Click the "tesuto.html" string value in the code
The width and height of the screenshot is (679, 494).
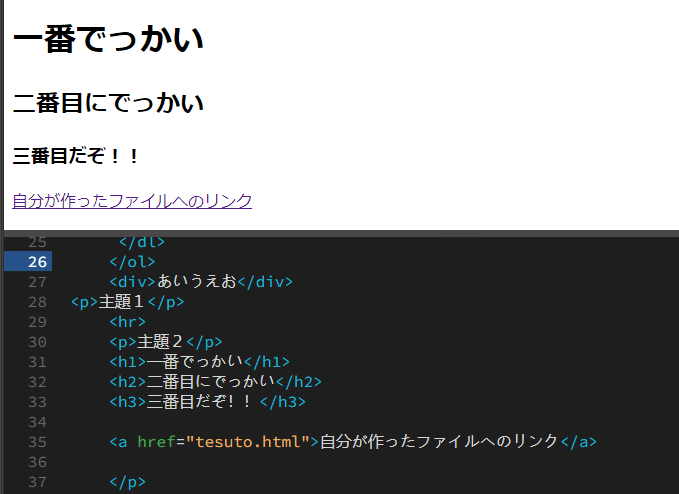[248, 442]
